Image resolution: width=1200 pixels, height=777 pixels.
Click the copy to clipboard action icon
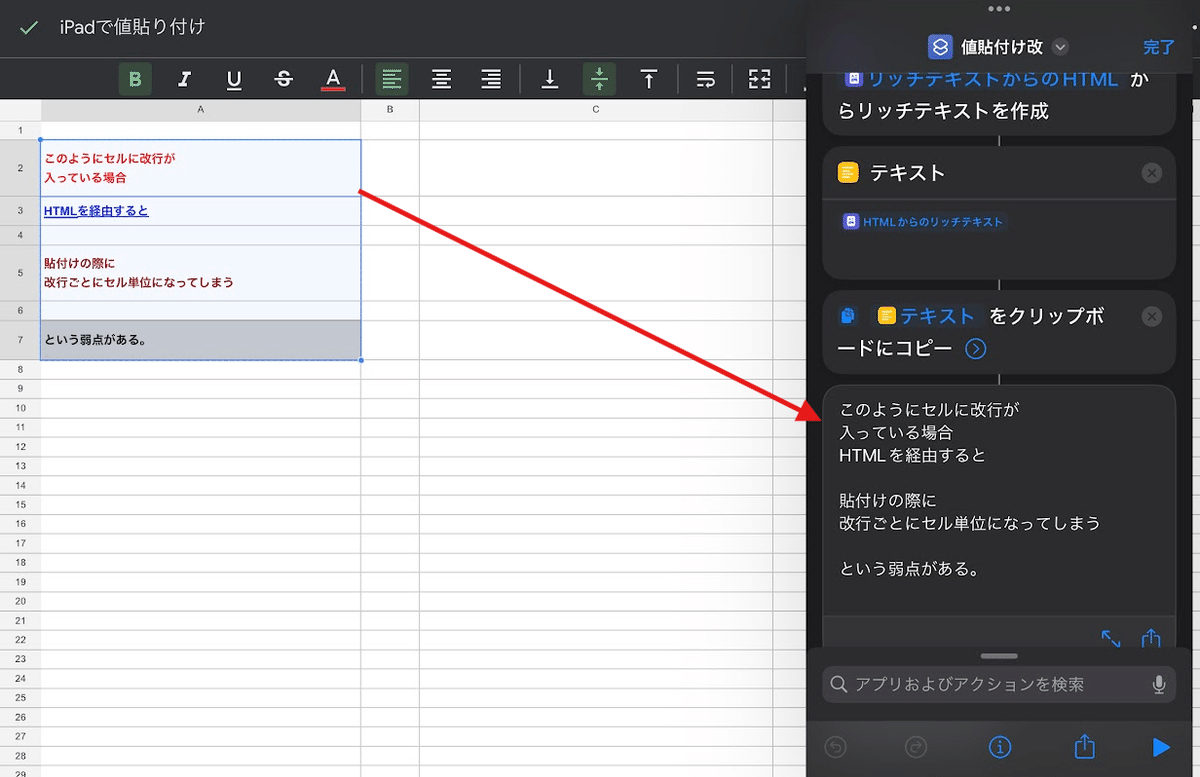pyautogui.click(x=849, y=316)
